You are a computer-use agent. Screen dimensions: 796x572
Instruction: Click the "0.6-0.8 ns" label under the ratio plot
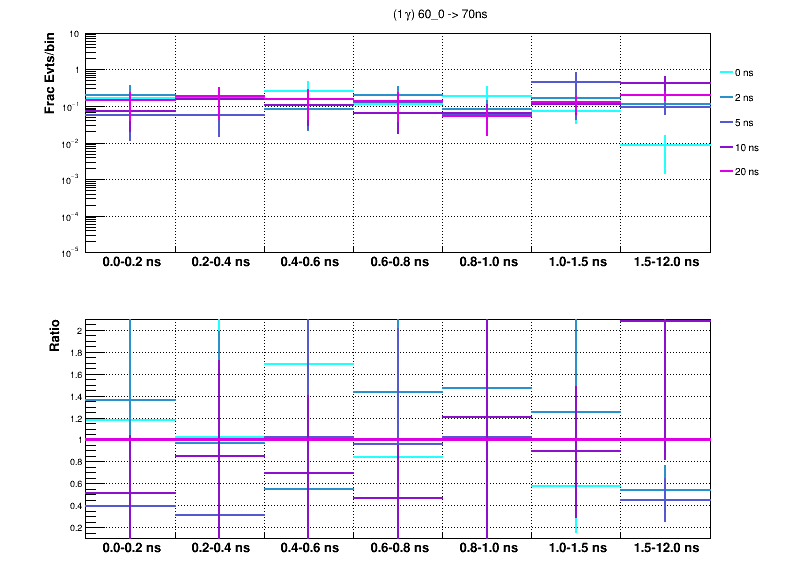point(398,550)
